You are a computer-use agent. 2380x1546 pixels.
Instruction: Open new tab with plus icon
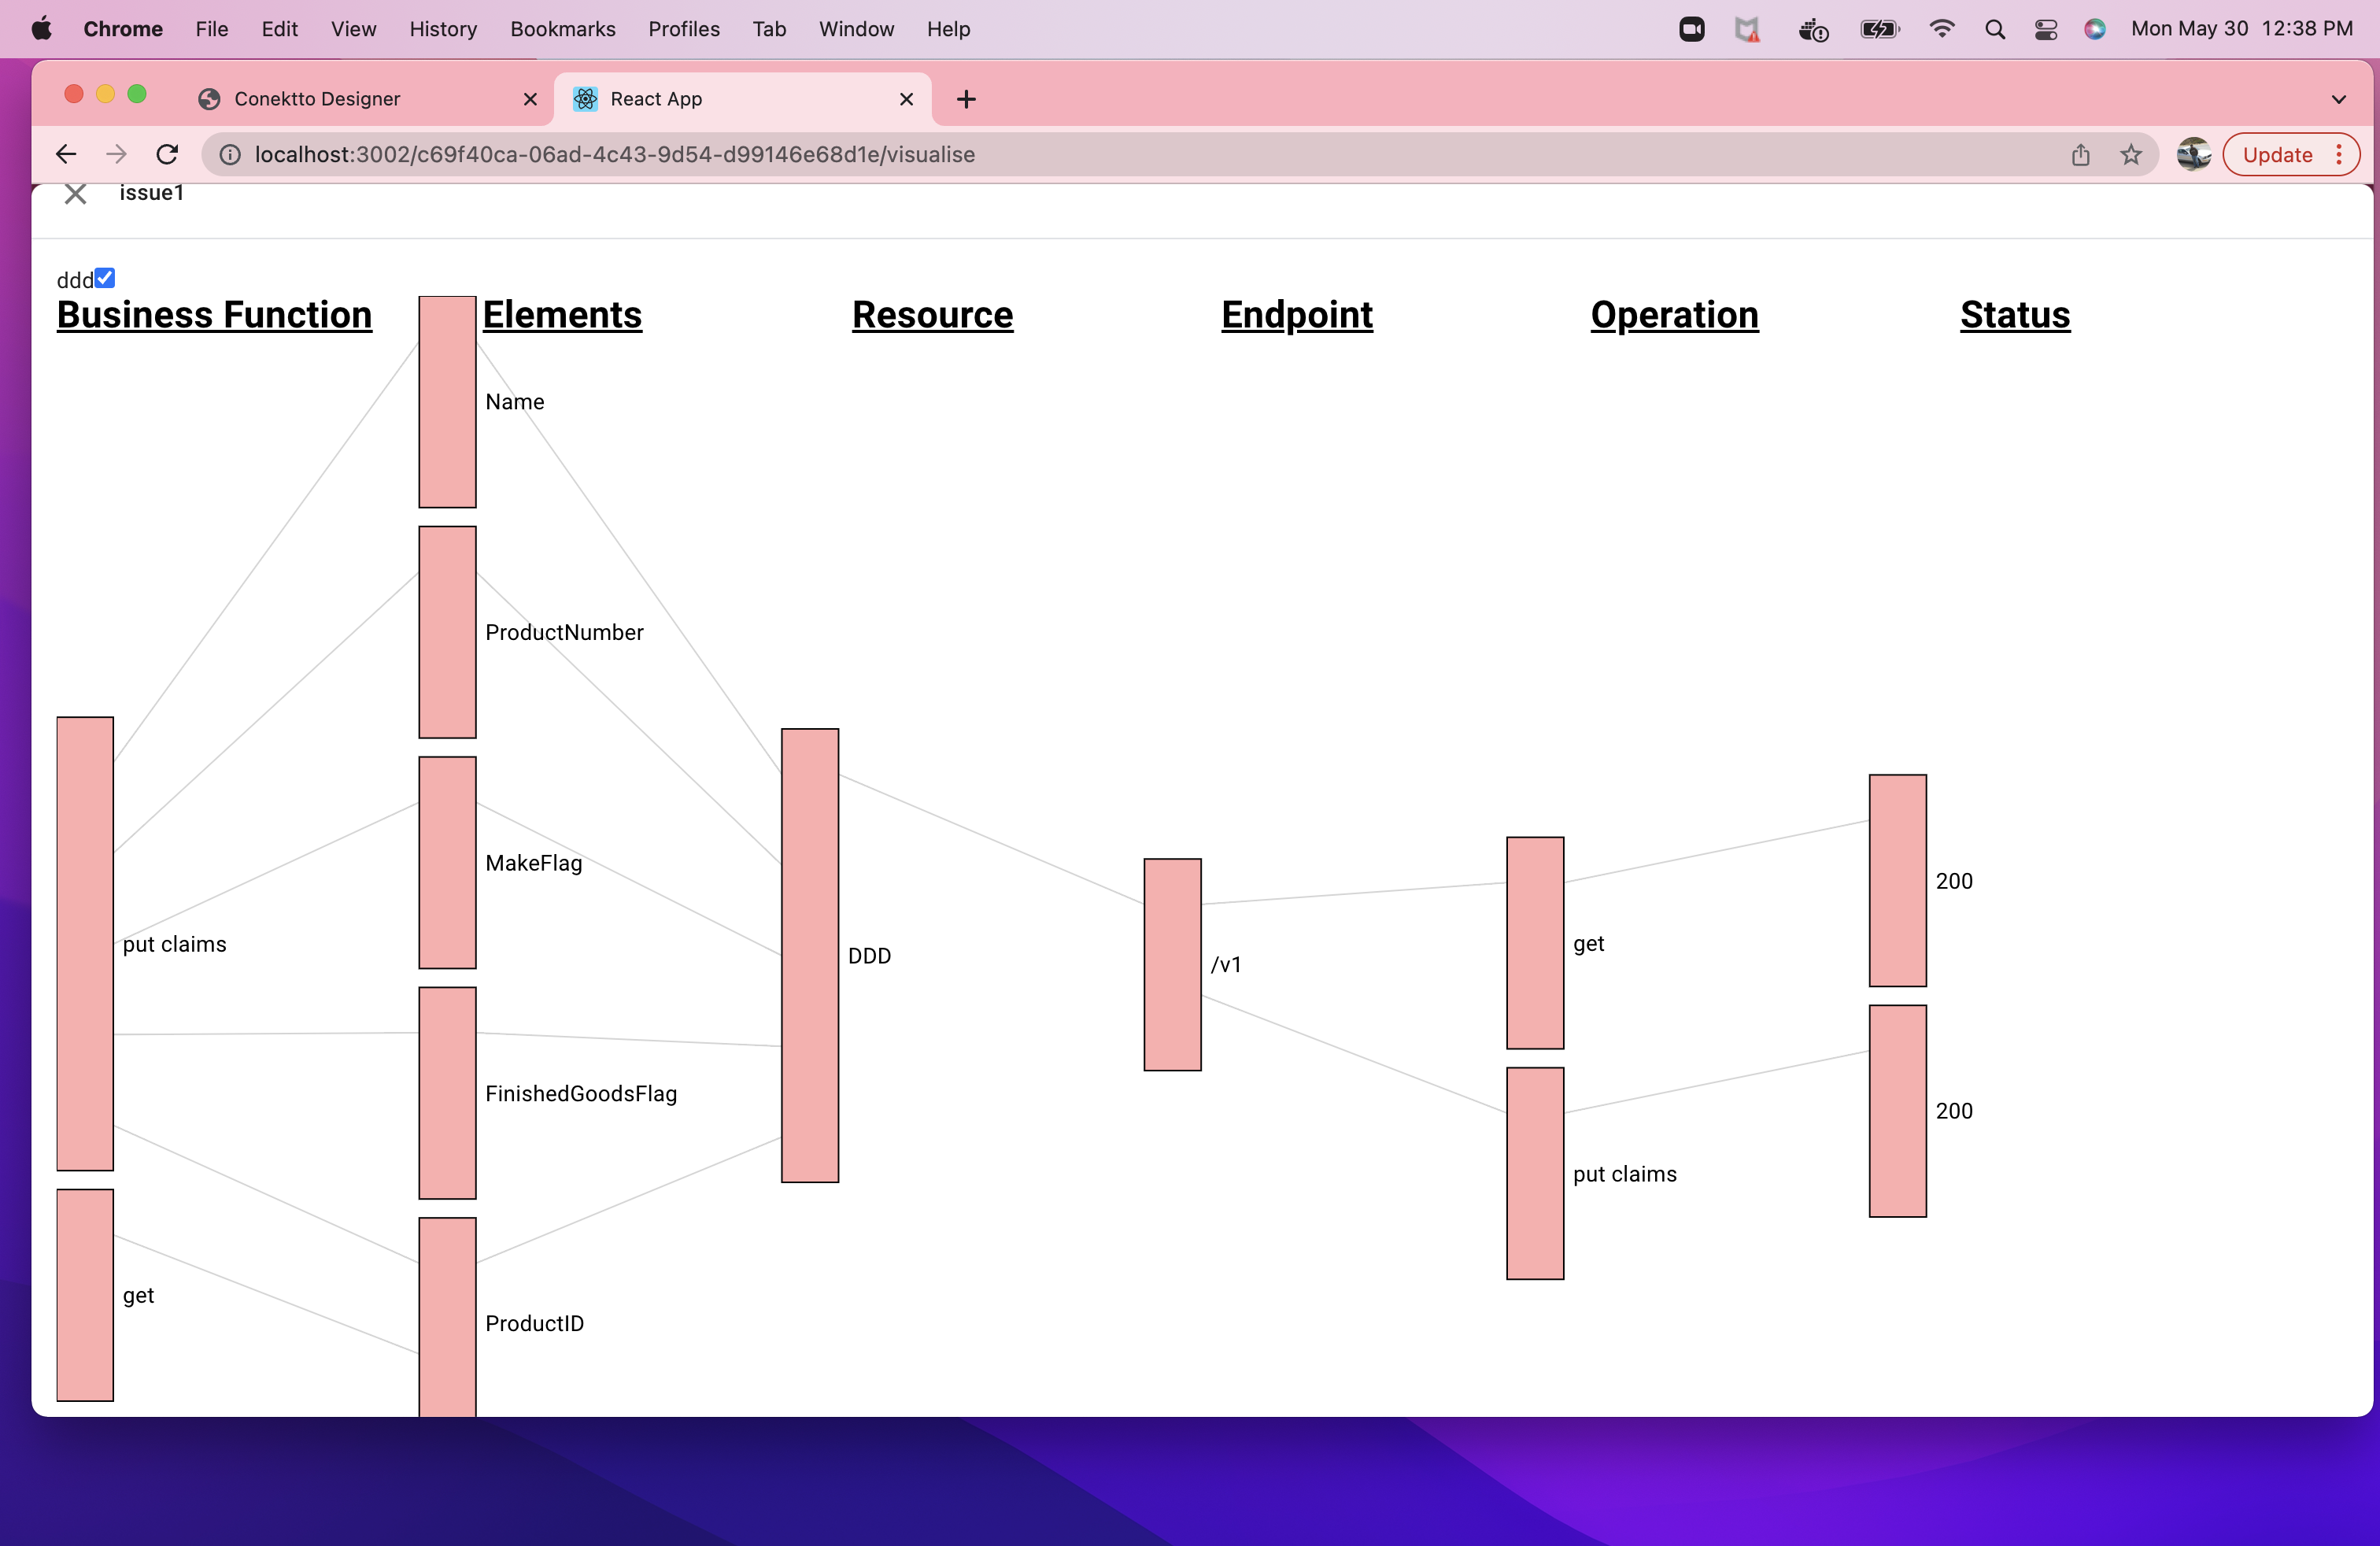pyautogui.click(x=966, y=99)
